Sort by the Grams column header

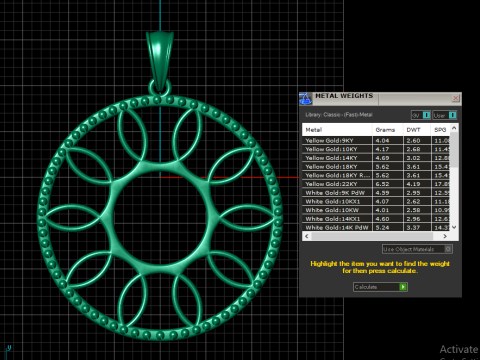click(x=388, y=130)
